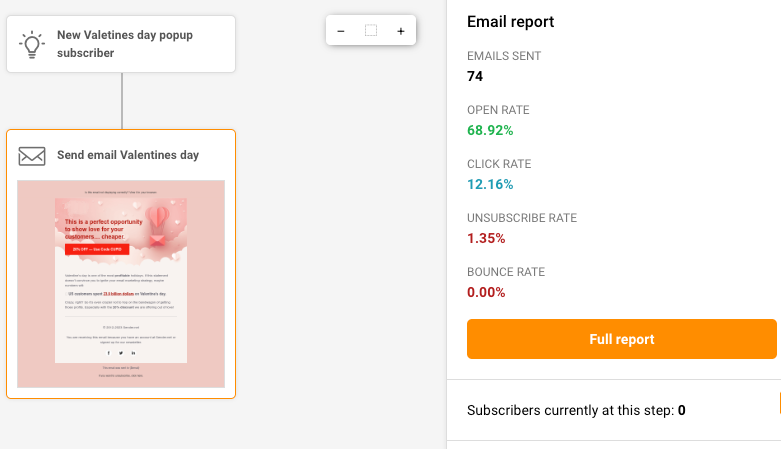Select the New Valetines day popup subscriber trigger

pyautogui.click(x=125, y=44)
